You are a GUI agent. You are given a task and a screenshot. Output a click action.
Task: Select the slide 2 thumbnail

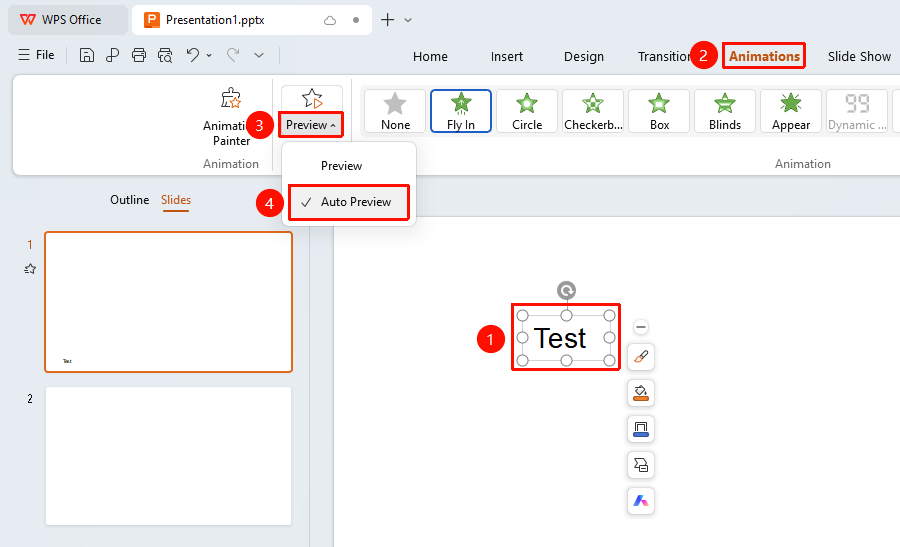coord(169,456)
